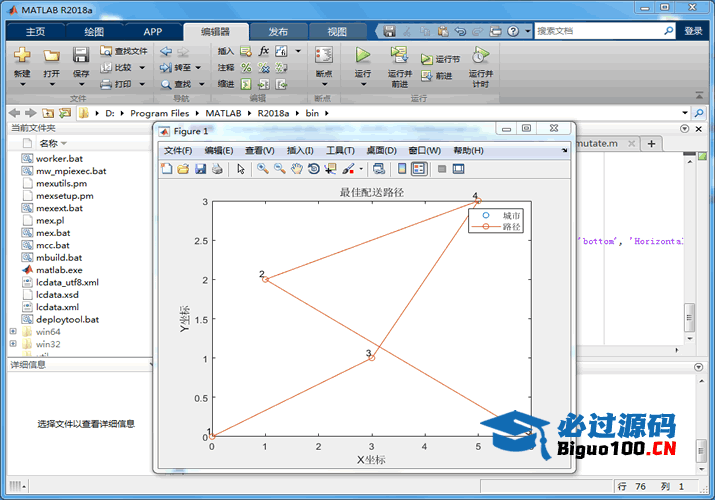Click the Run and Advance (运行并前进) icon
This screenshot has width=715, height=500.
(x=399, y=55)
